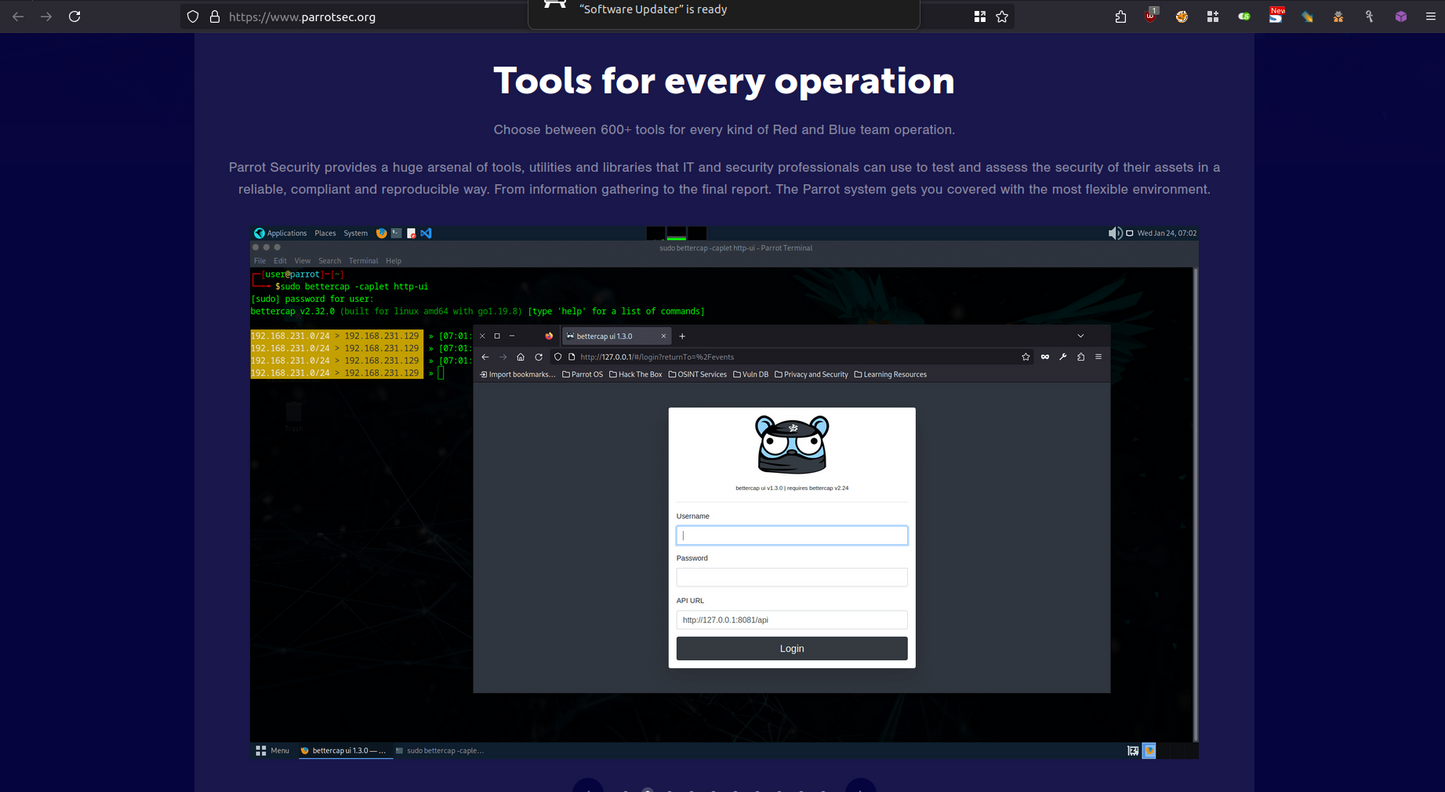
Task: Open the Menu button on Parrot taskbar
Action: coord(272,750)
